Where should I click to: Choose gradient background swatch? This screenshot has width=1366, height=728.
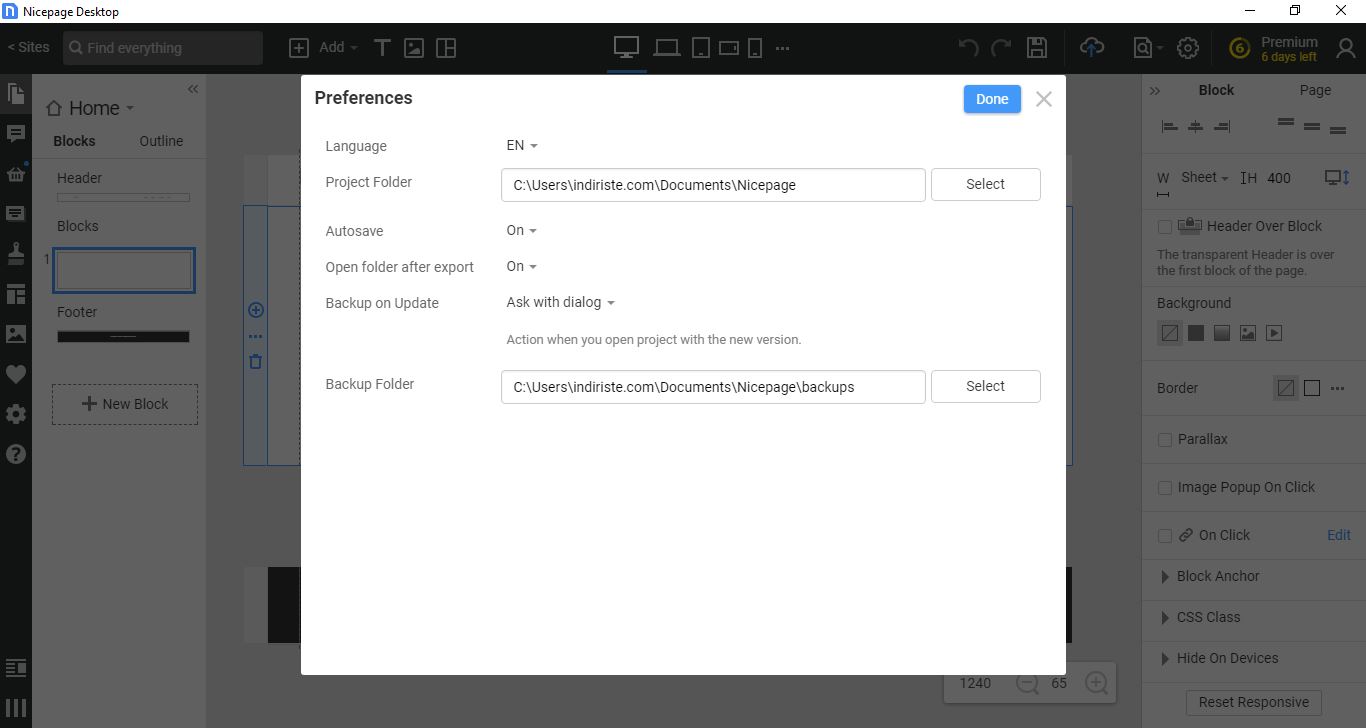(1222, 333)
